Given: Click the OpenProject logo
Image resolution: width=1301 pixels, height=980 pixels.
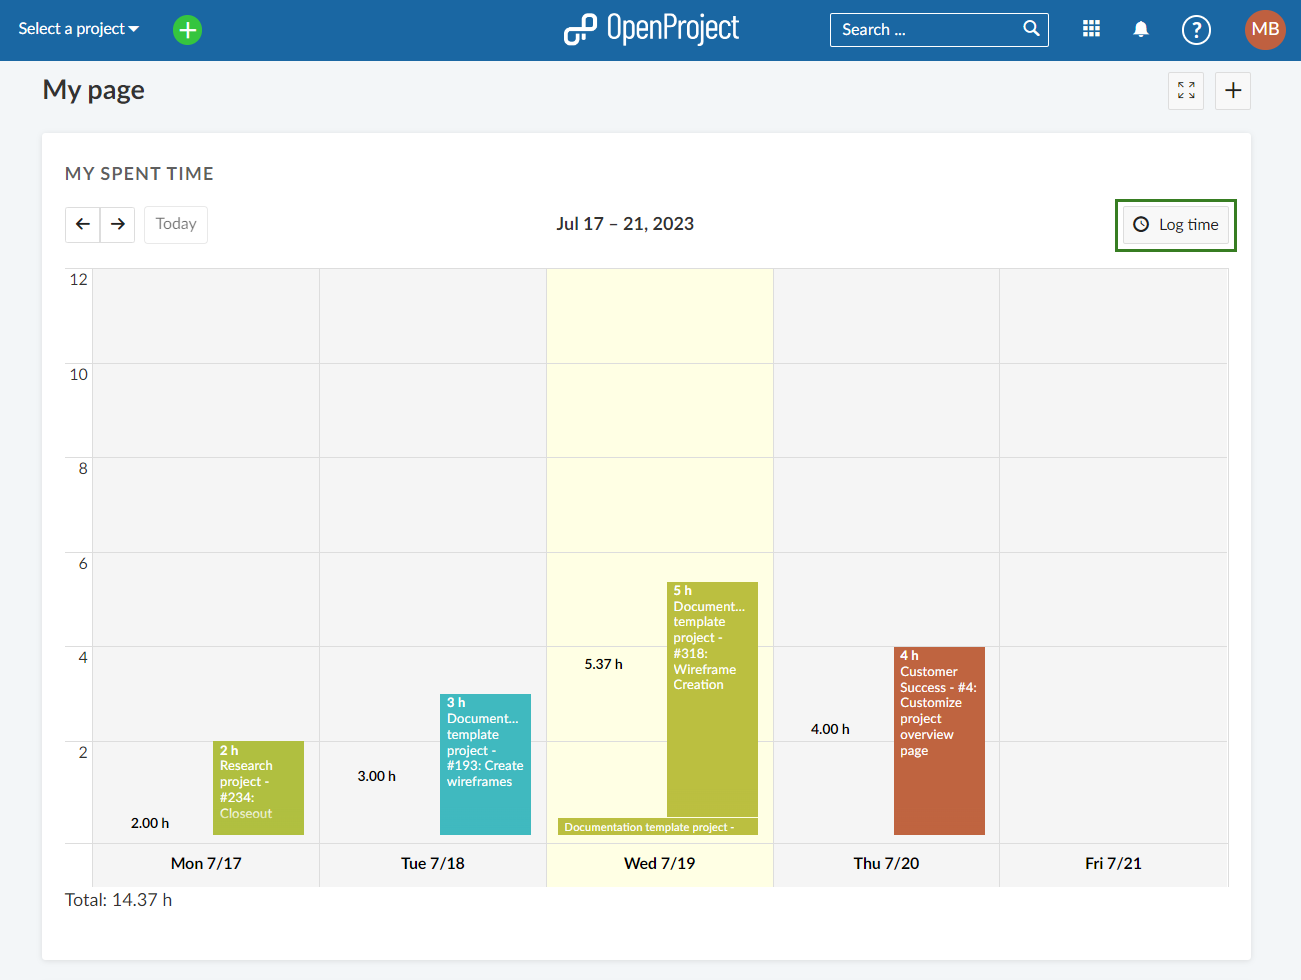Looking at the screenshot, I should 651,29.
